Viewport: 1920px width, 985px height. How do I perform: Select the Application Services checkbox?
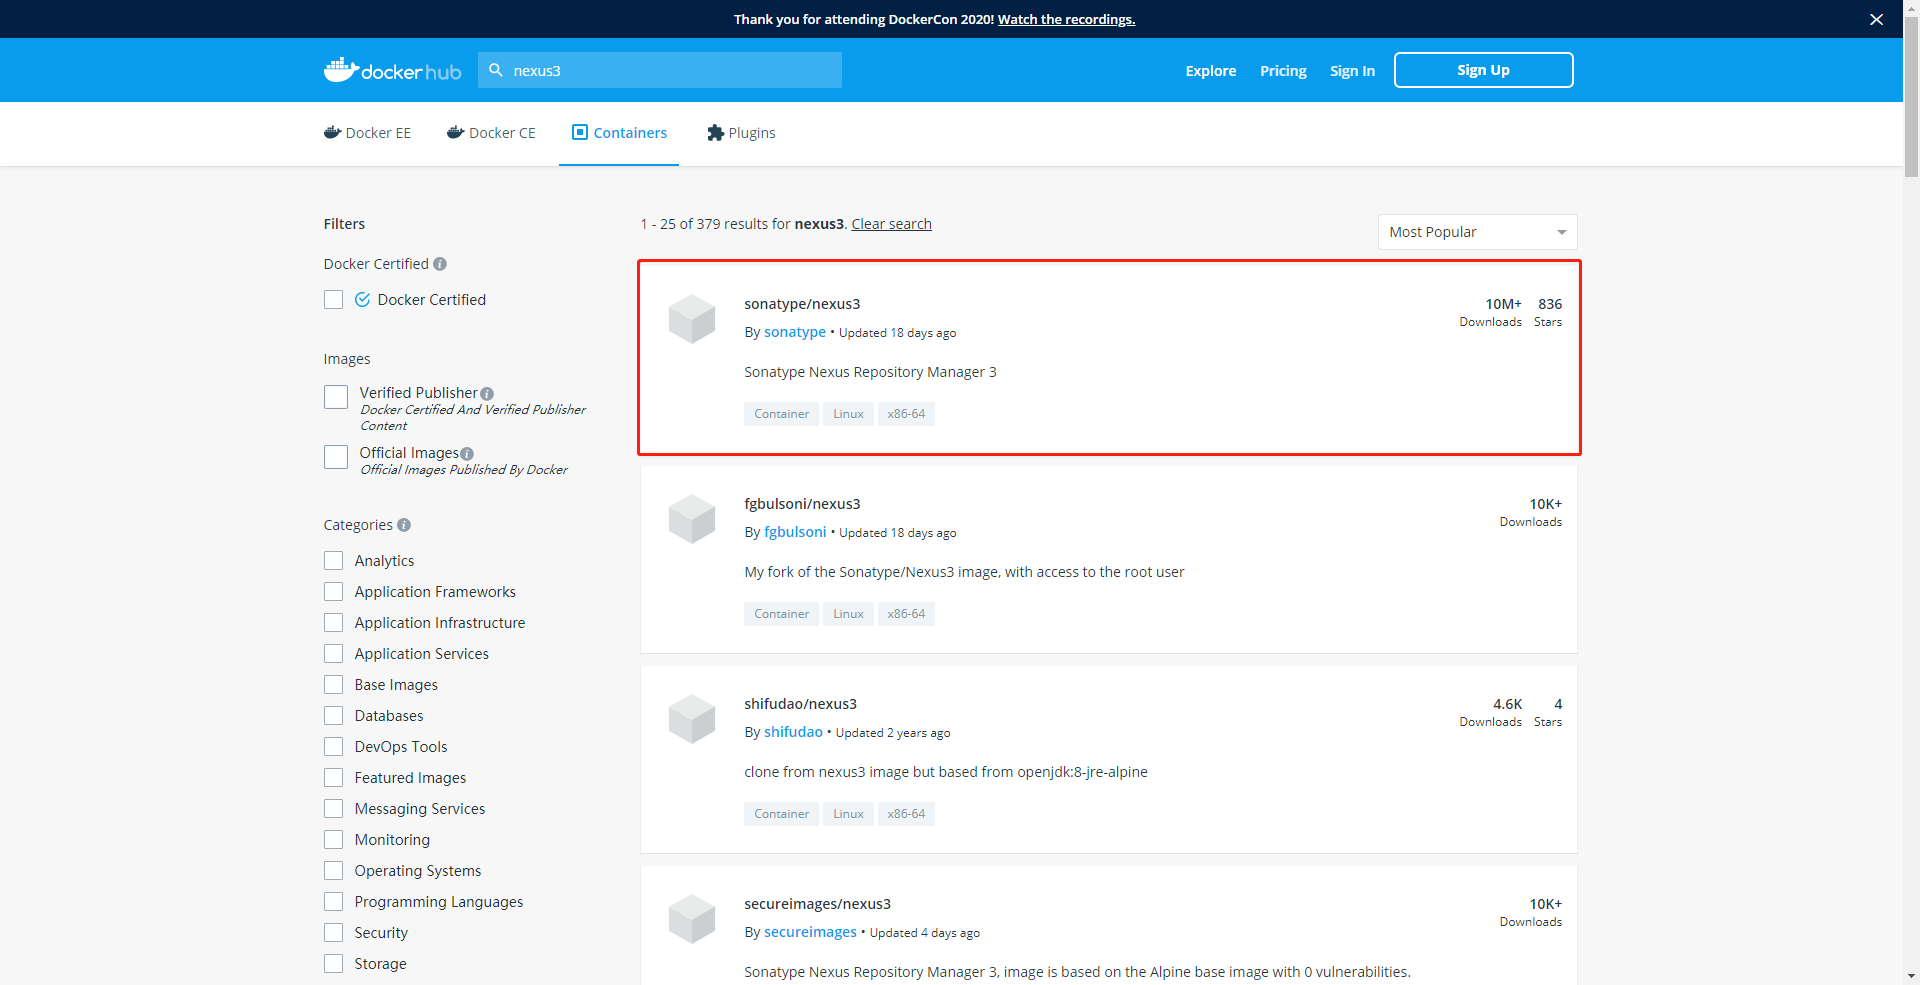(x=334, y=654)
